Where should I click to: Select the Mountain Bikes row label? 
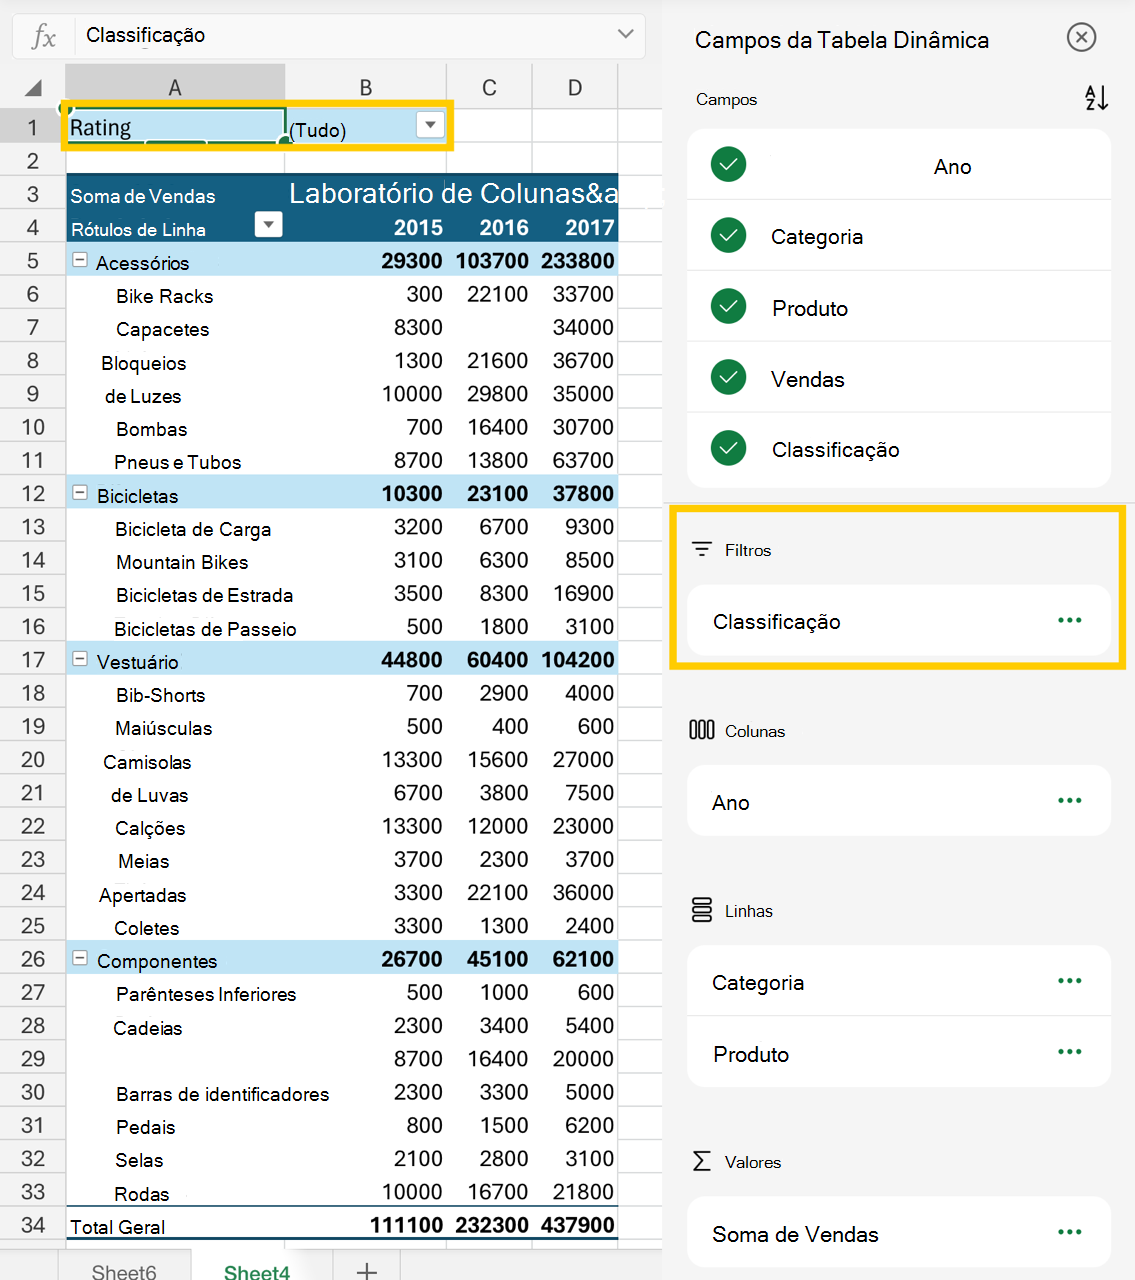182,562
